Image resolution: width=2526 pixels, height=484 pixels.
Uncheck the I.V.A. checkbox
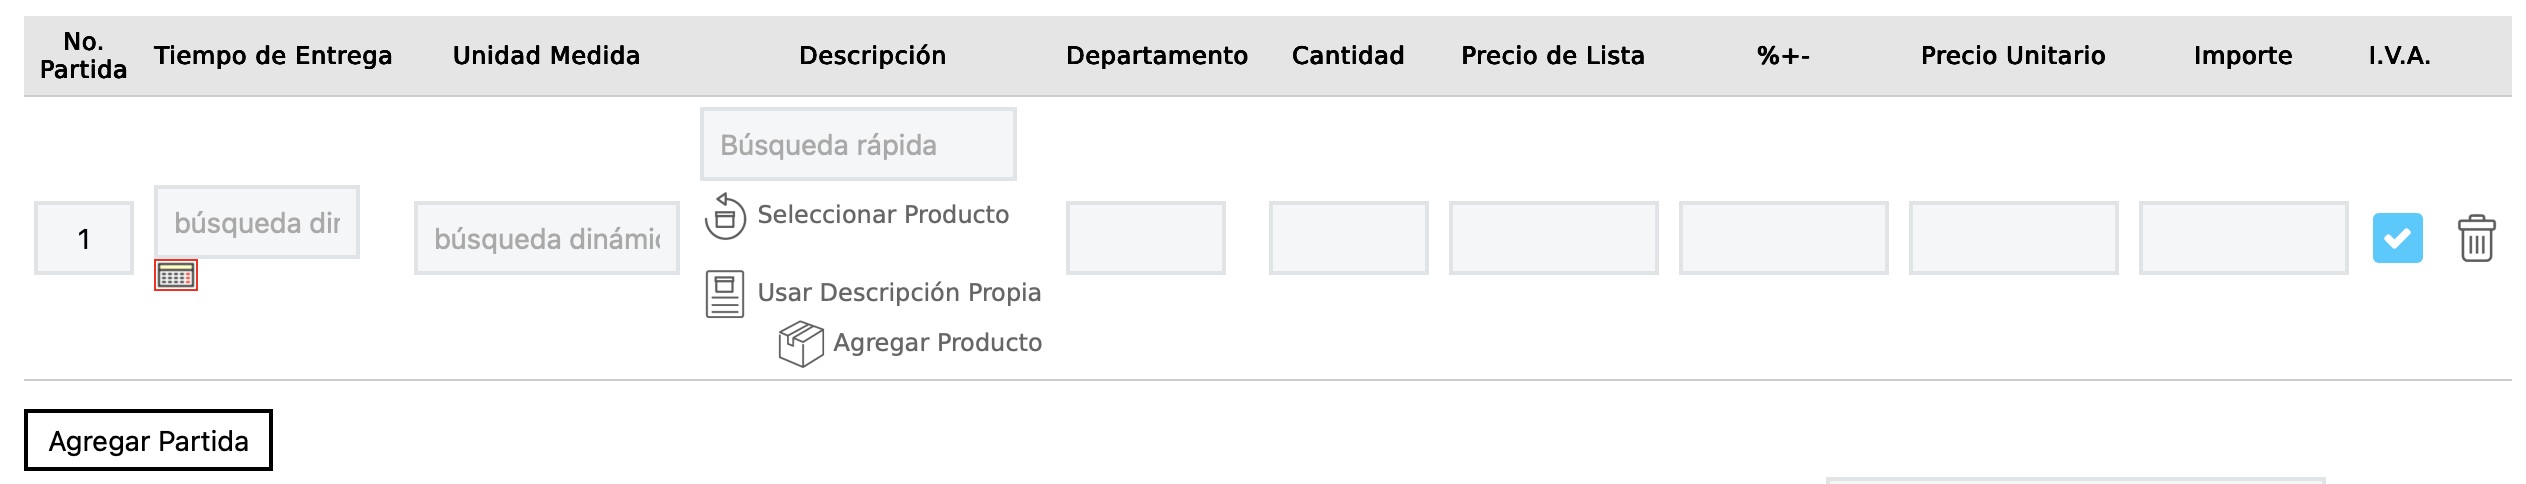2397,238
